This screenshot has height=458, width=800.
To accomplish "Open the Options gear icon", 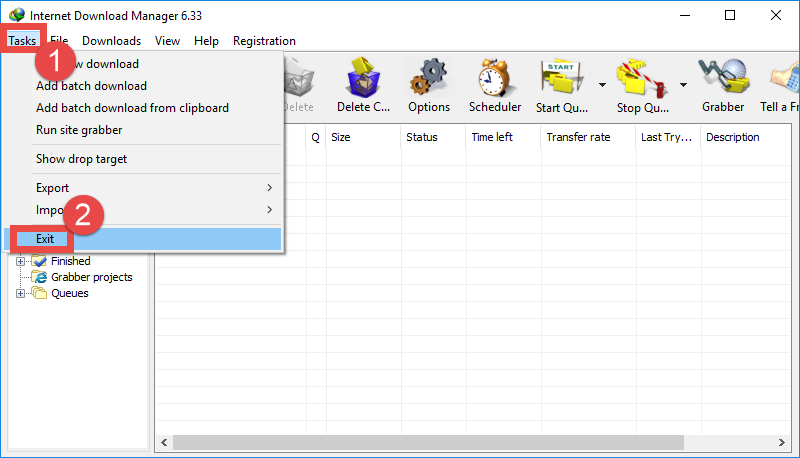I will (429, 77).
